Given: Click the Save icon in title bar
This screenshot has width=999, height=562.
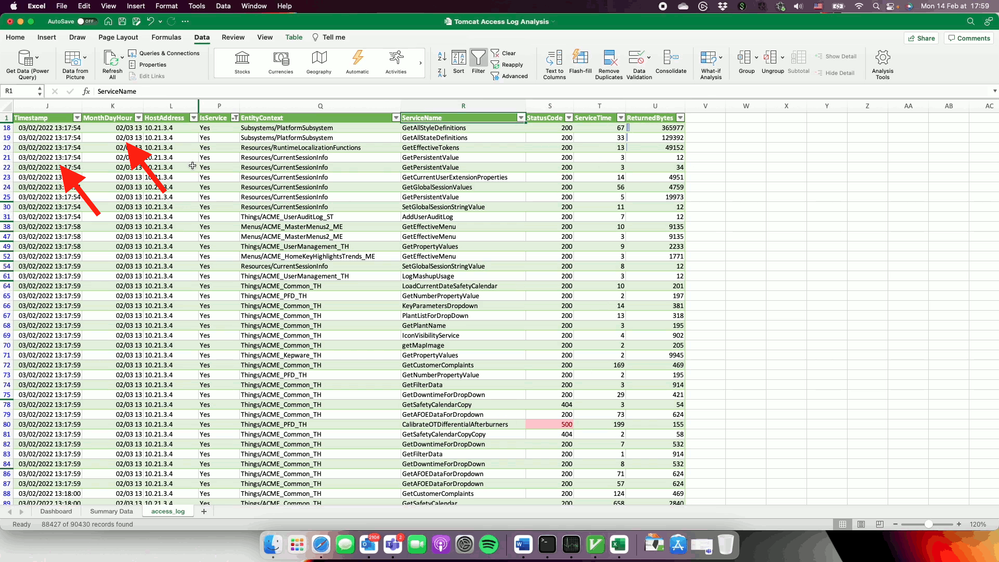Looking at the screenshot, I should coord(122,21).
